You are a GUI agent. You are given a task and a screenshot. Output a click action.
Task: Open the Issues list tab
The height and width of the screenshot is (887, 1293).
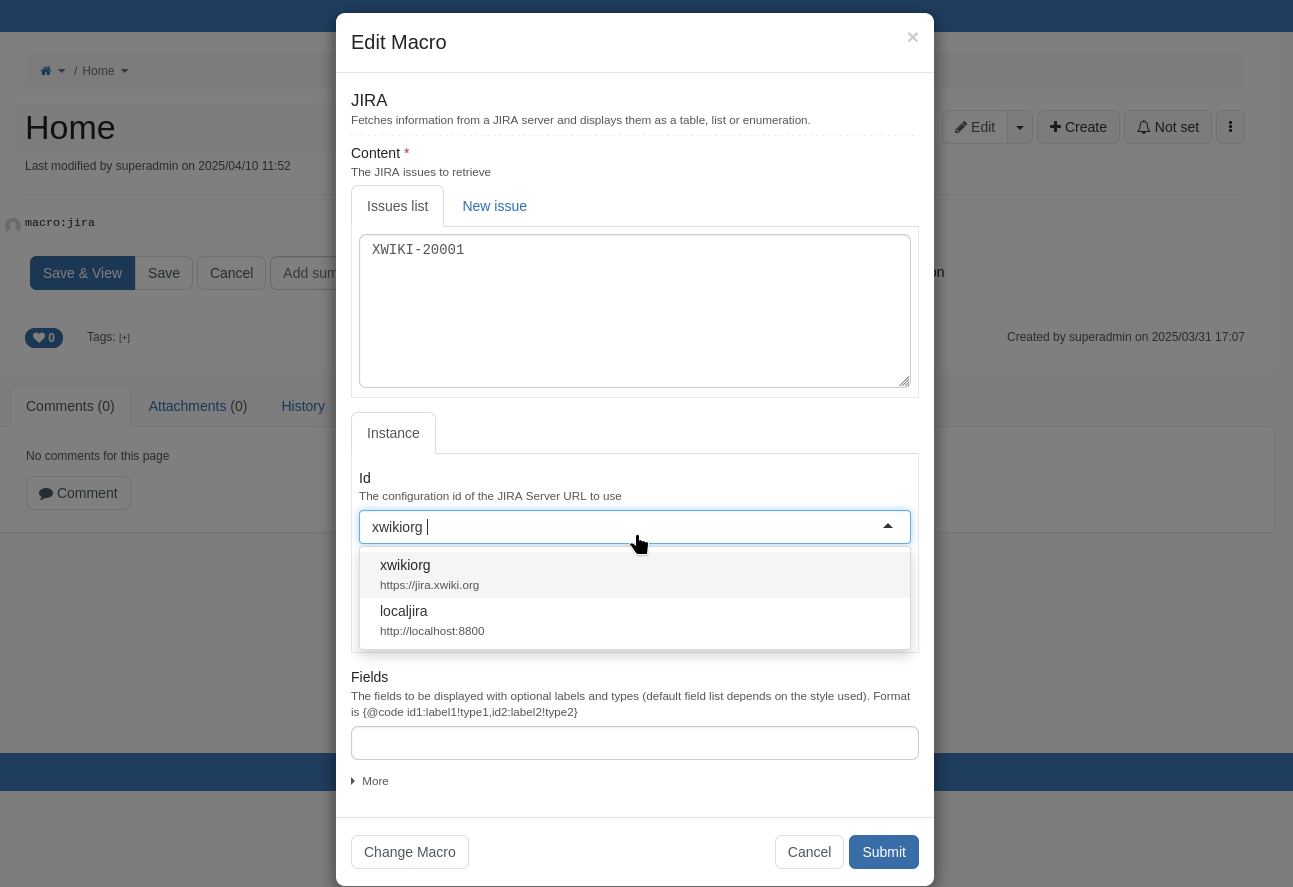click(x=397, y=206)
